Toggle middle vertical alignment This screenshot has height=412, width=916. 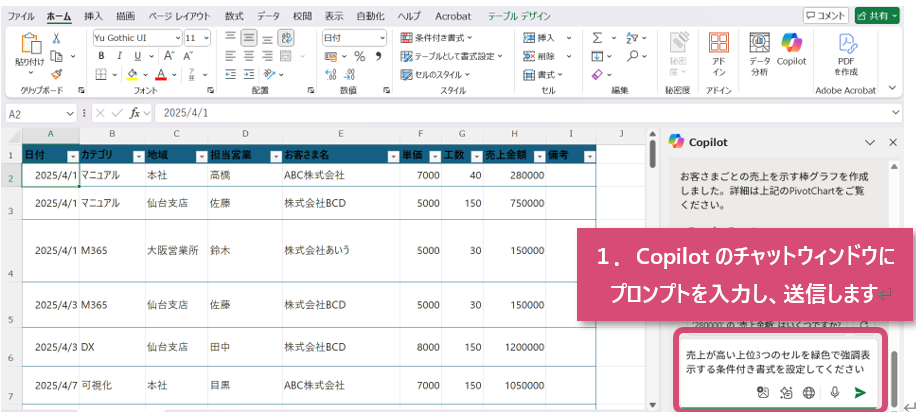pyautogui.click(x=249, y=38)
